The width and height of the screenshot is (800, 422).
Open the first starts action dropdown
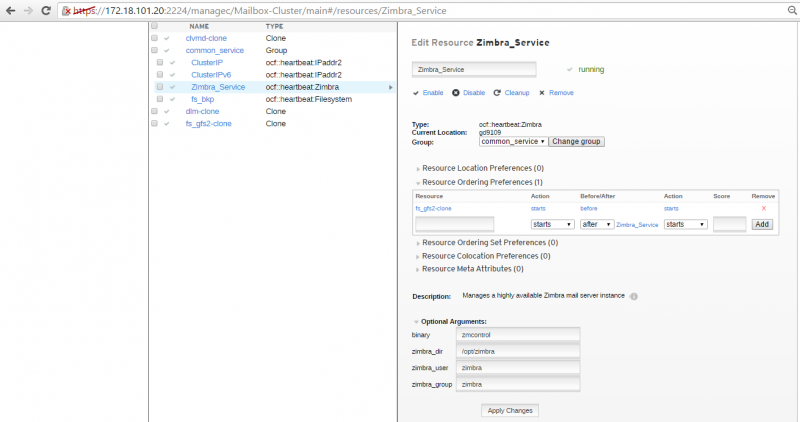pyautogui.click(x=553, y=225)
